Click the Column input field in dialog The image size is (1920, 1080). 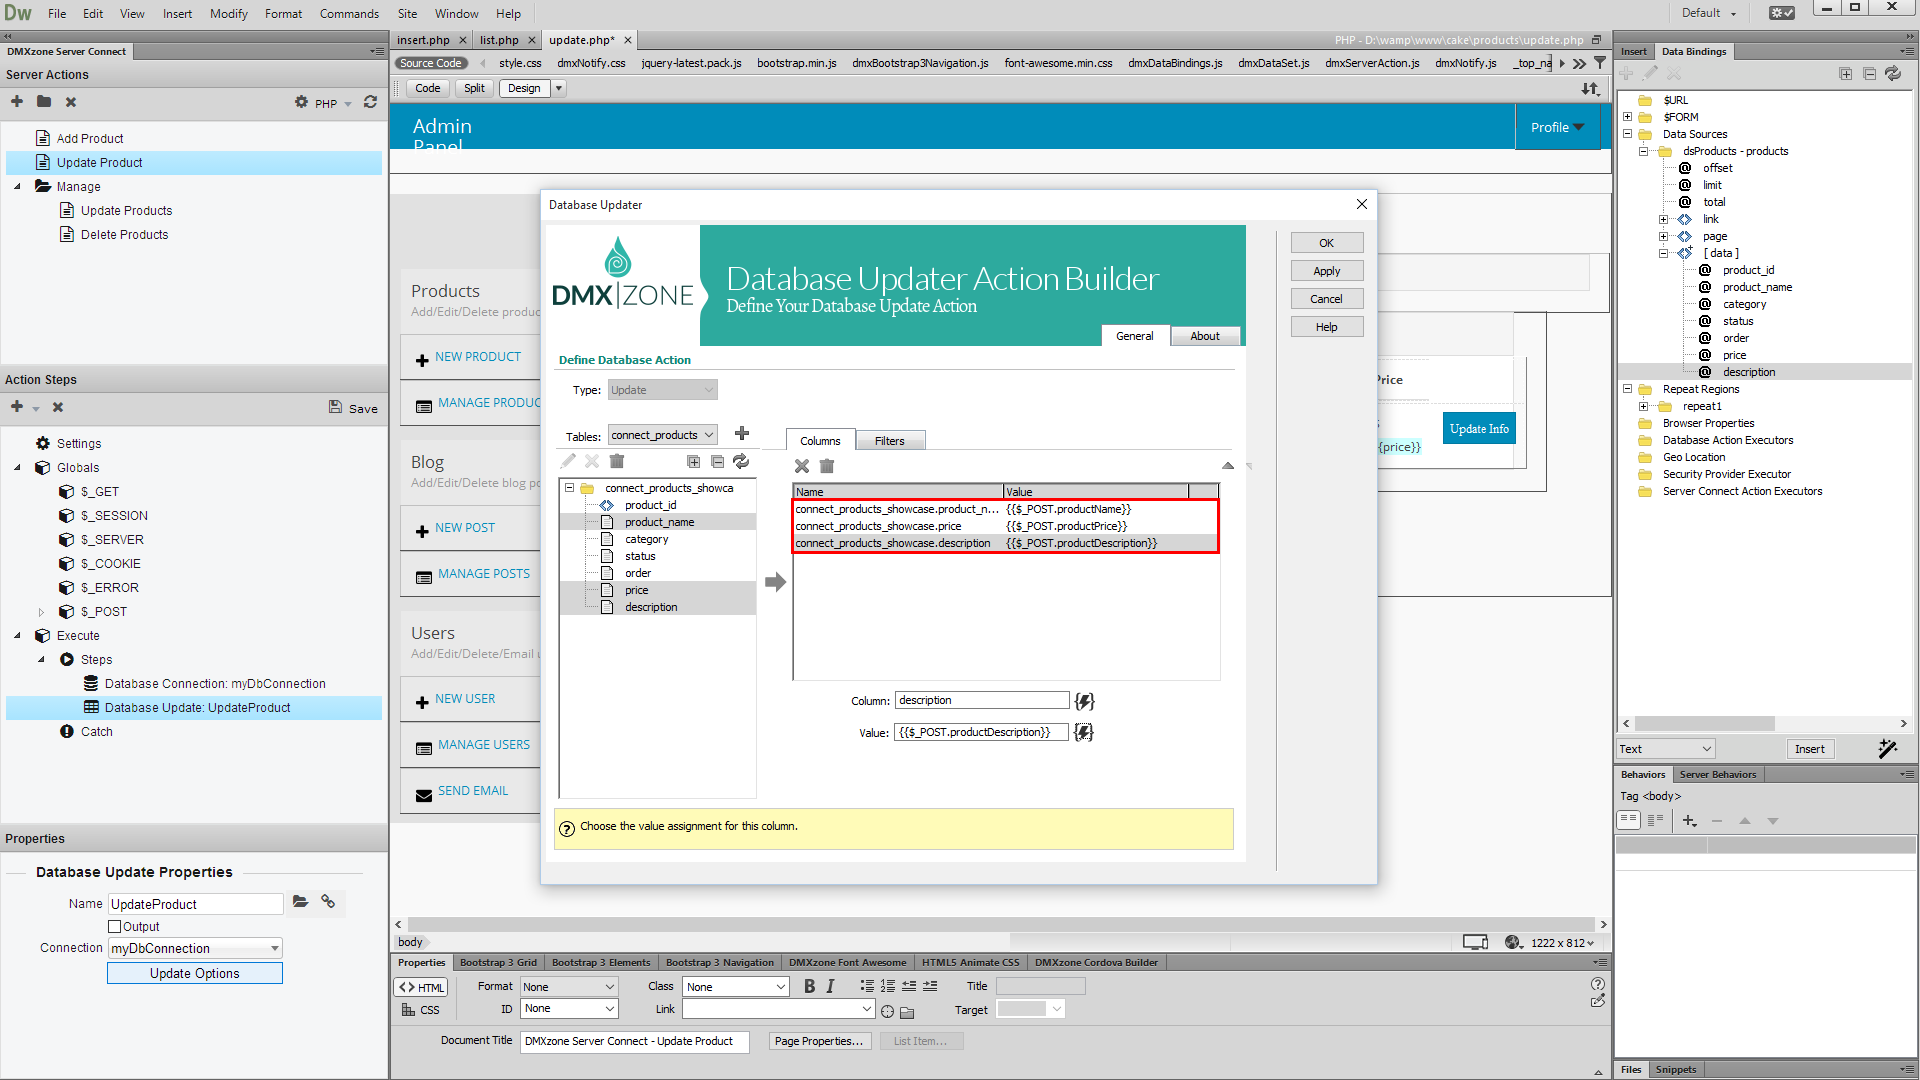[981, 700]
